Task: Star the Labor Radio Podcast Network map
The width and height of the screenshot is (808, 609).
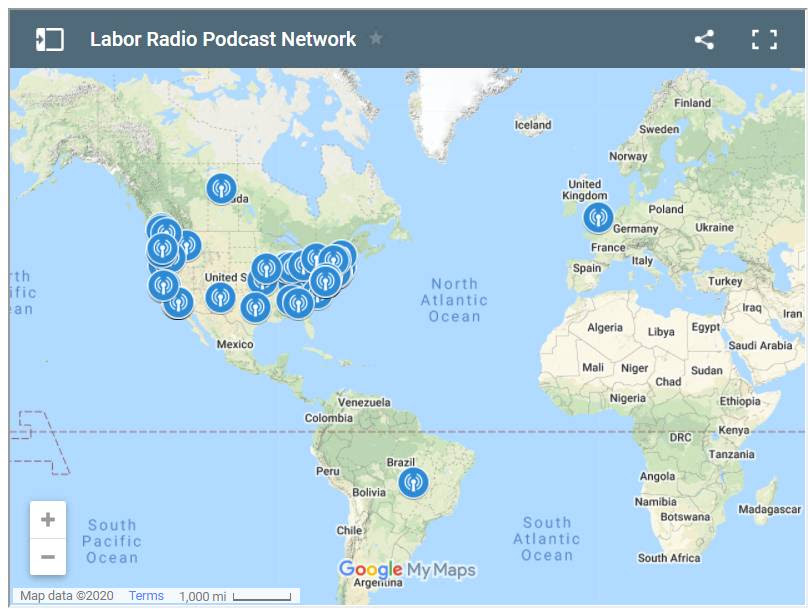Action: [x=376, y=38]
